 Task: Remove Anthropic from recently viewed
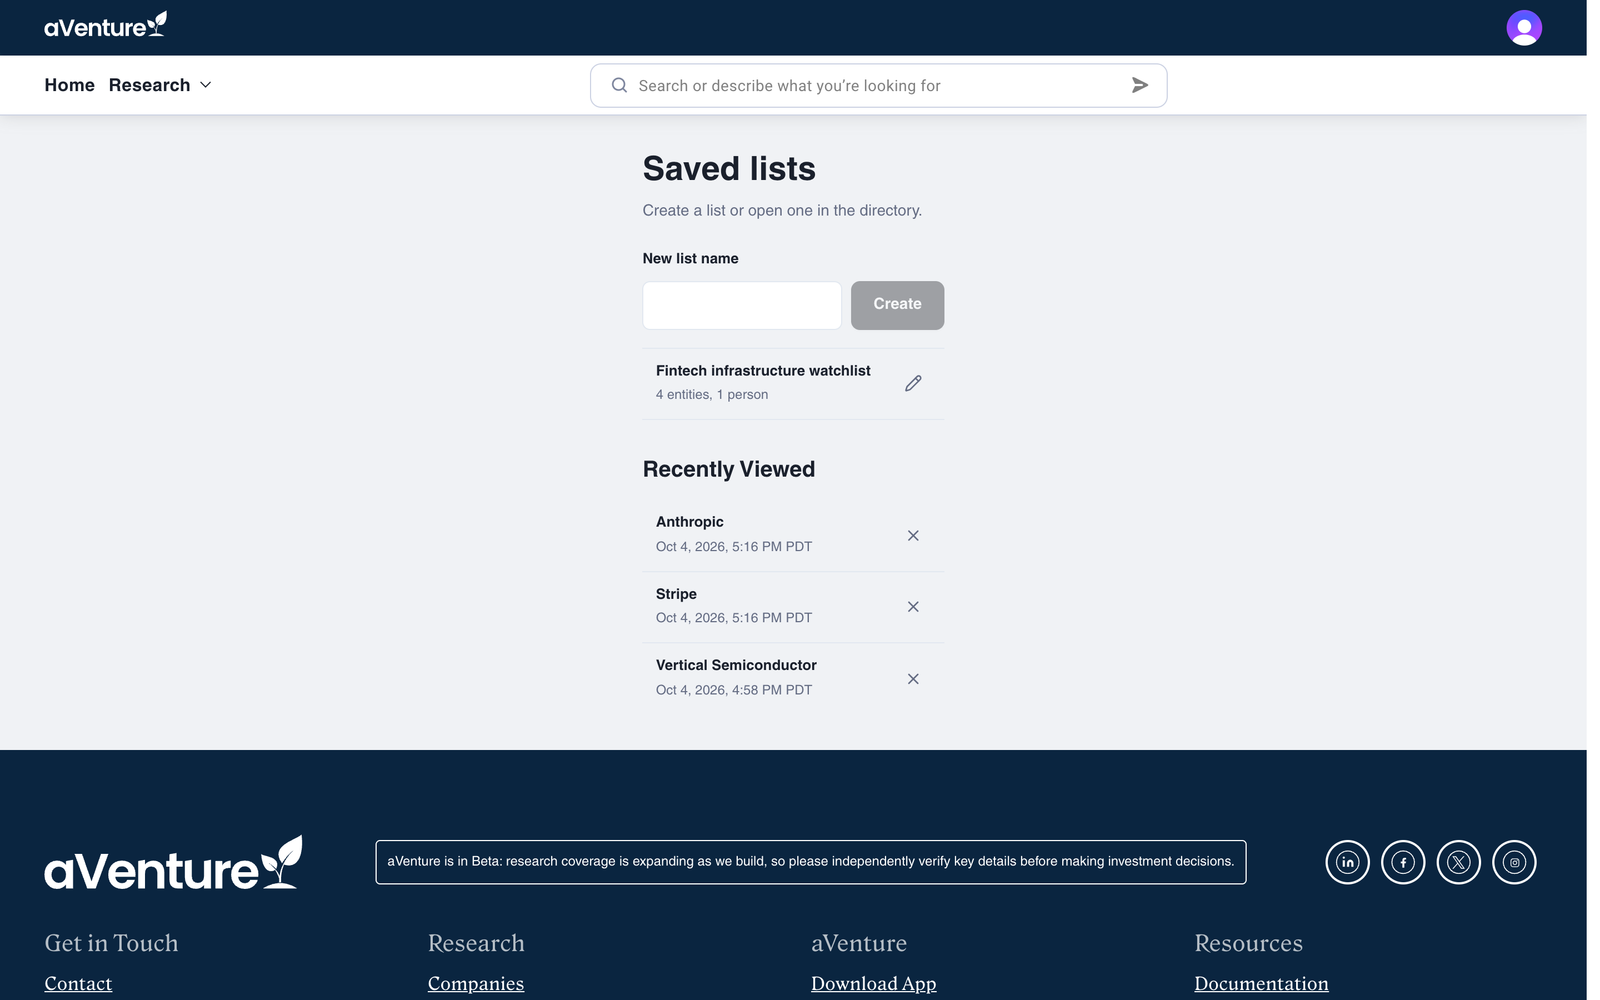913,536
